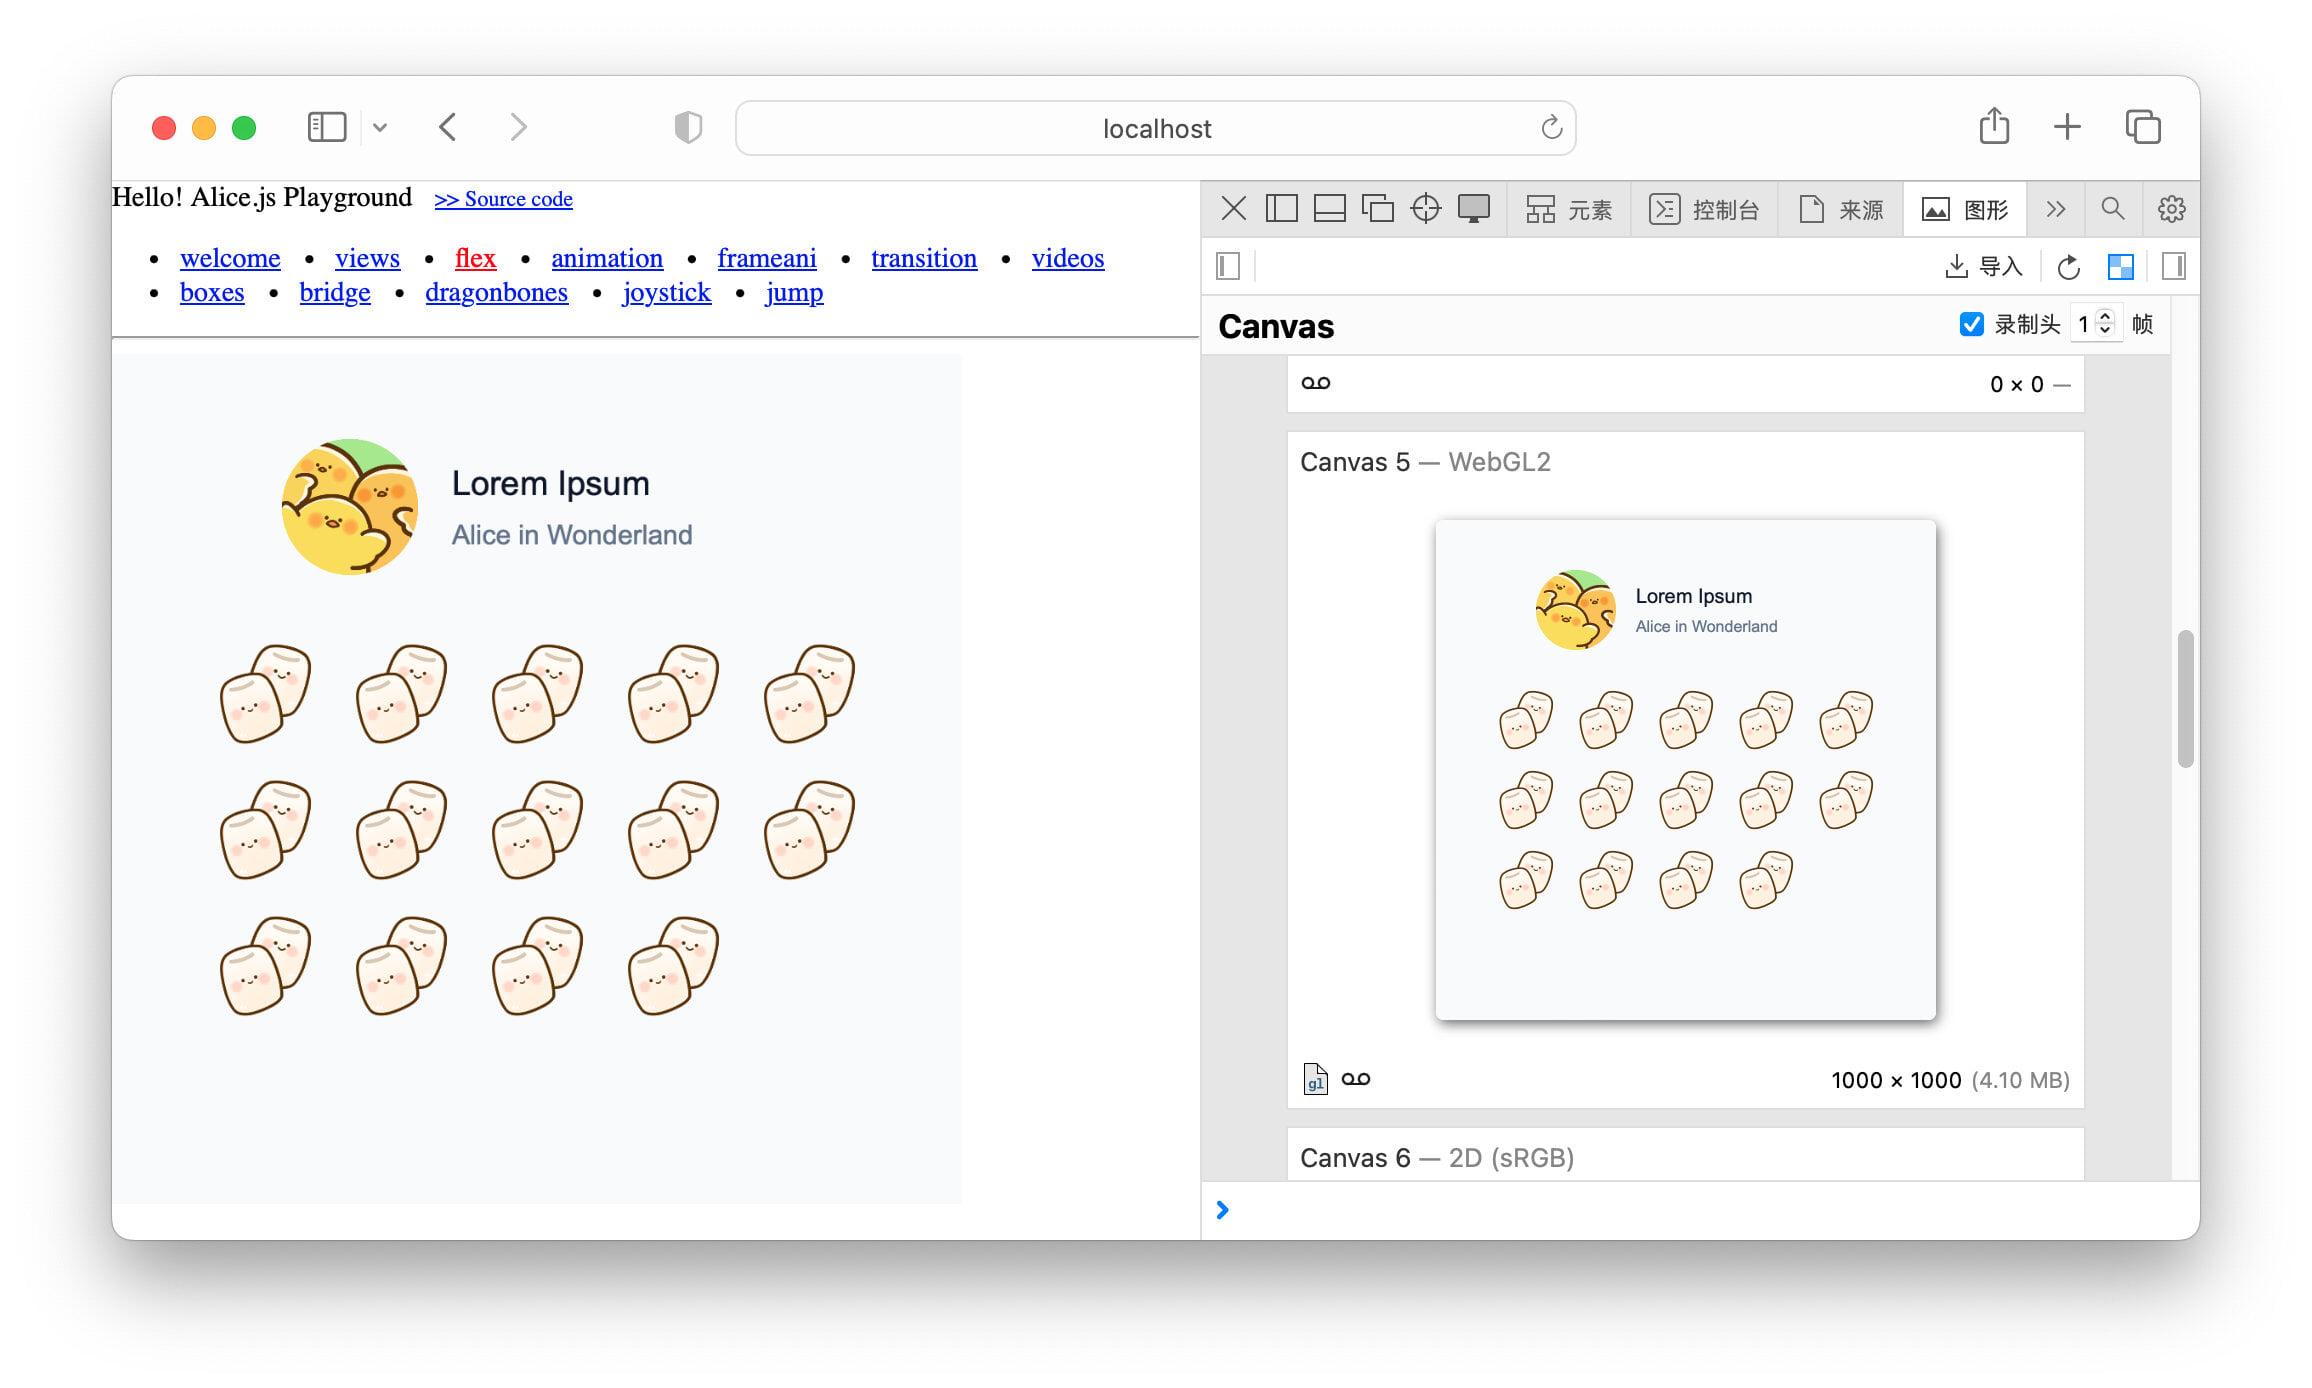Expand hidden inspector tabs chevron
Image resolution: width=2312 pixels, height=1388 pixels.
click(x=2055, y=209)
